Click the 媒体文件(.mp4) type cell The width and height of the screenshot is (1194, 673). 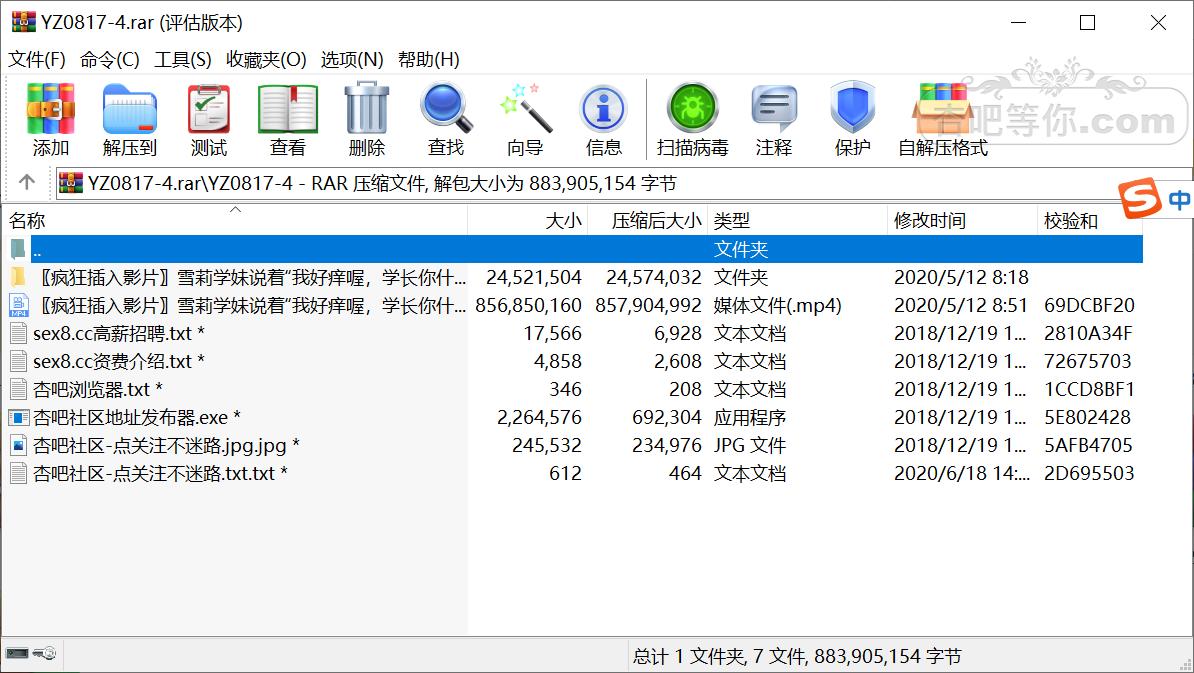pos(777,305)
